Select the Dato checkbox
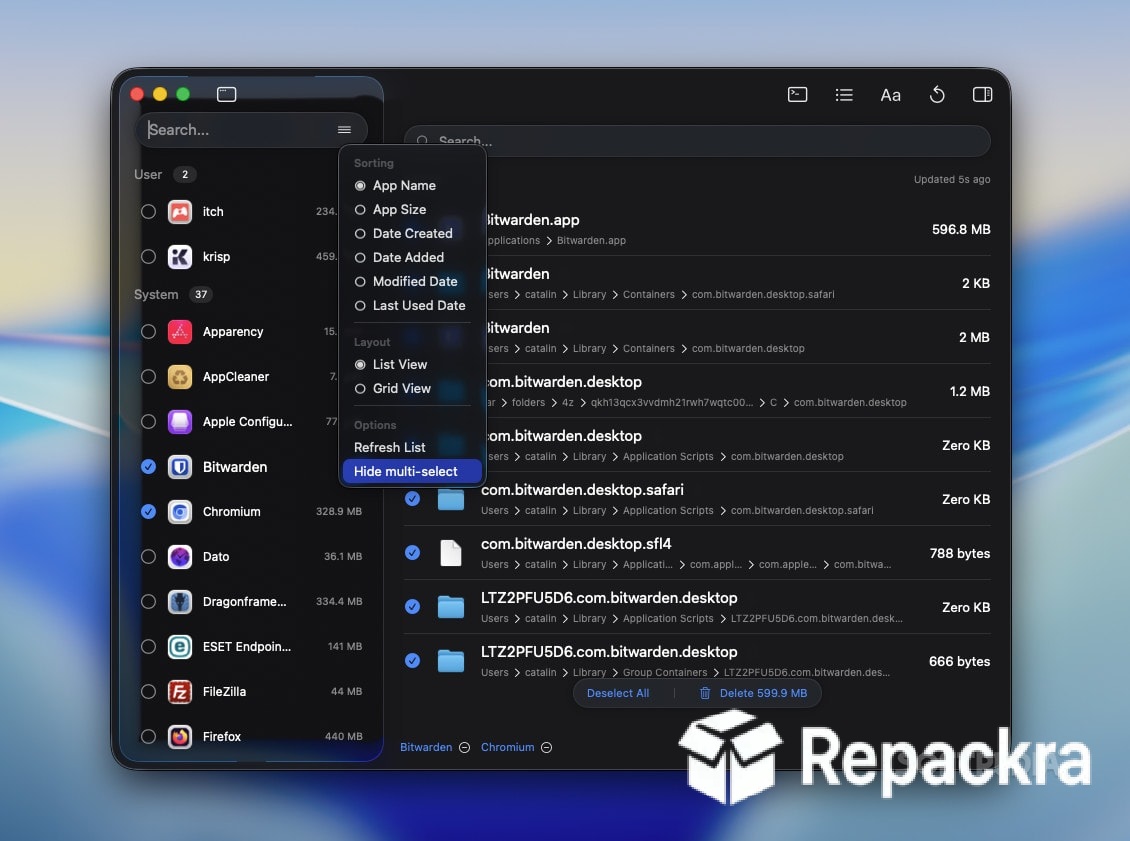1130x841 pixels. tap(148, 556)
